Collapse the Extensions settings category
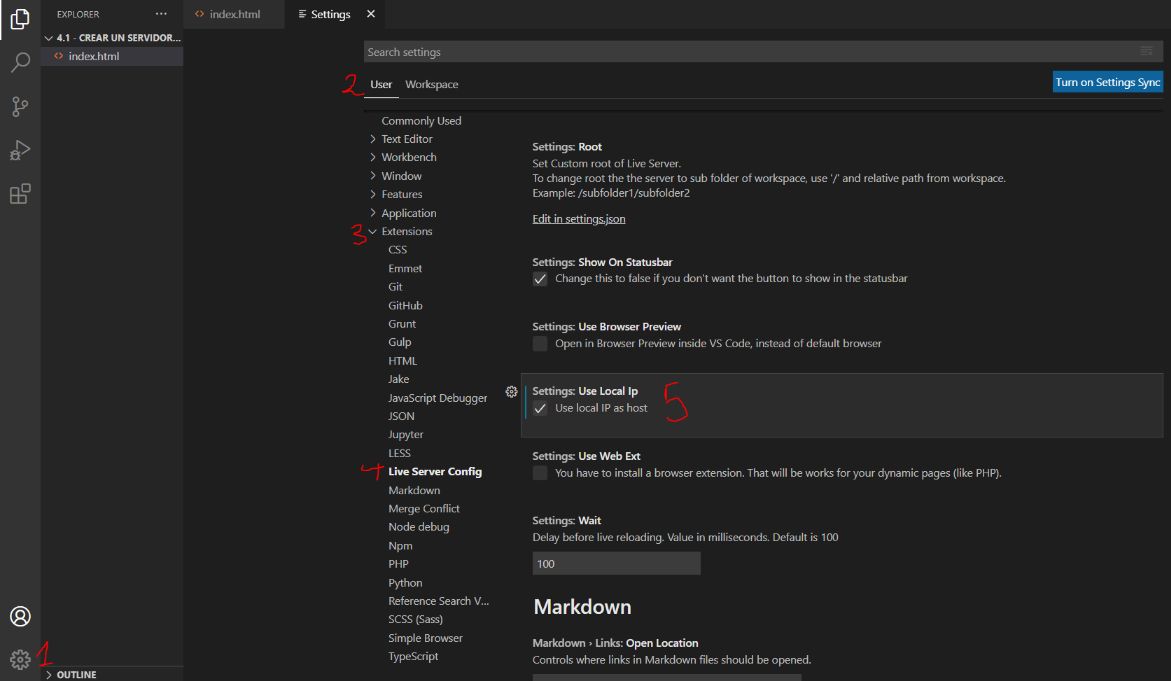The height and width of the screenshot is (681, 1171). tap(373, 232)
